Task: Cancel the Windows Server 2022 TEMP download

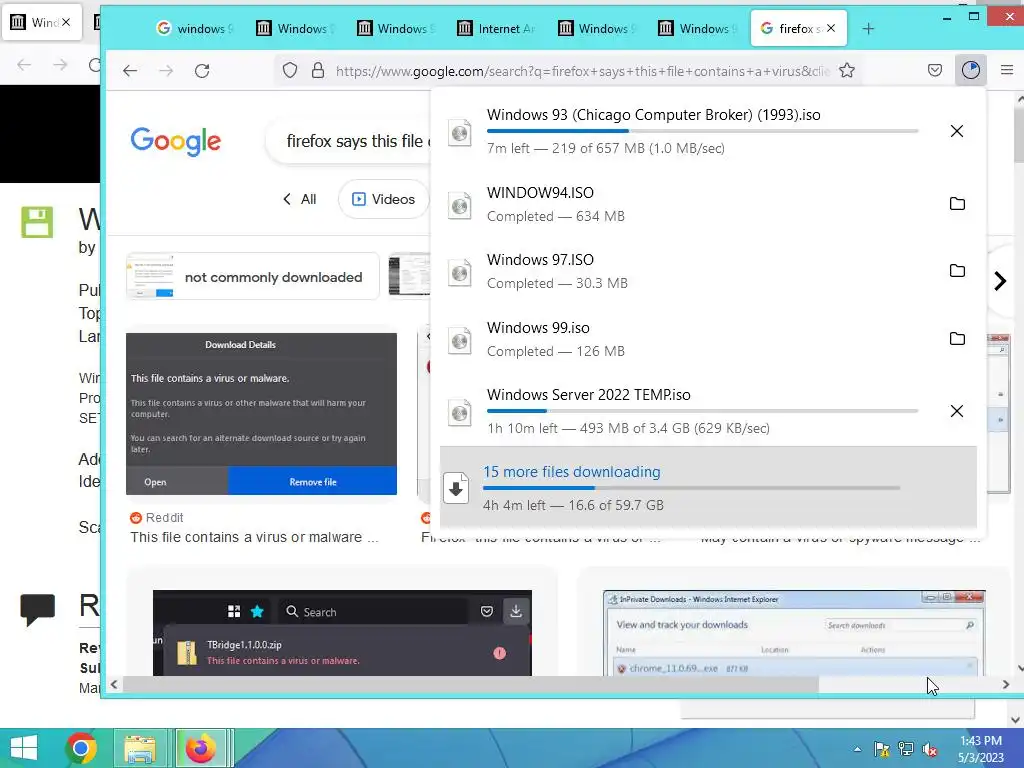Action: (957, 411)
